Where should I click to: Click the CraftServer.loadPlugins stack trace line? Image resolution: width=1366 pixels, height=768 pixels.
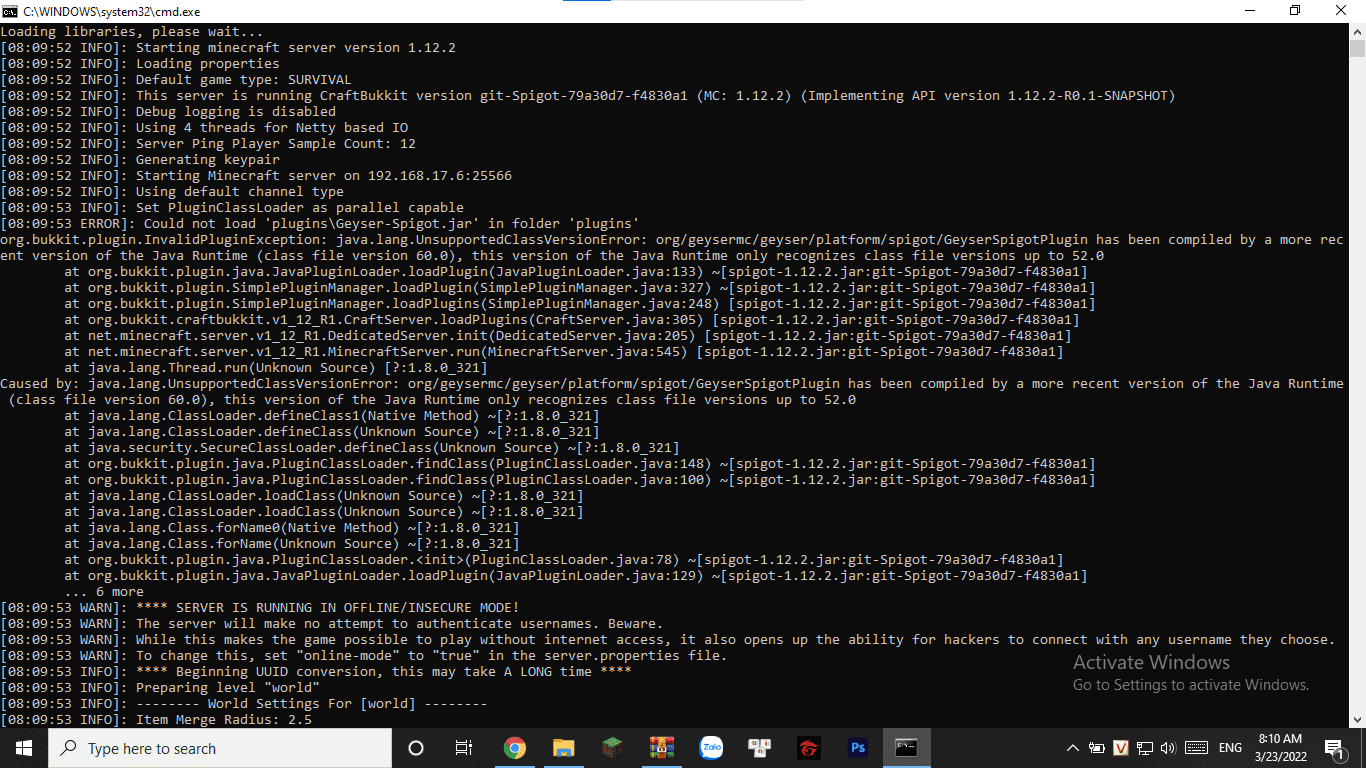tap(572, 320)
